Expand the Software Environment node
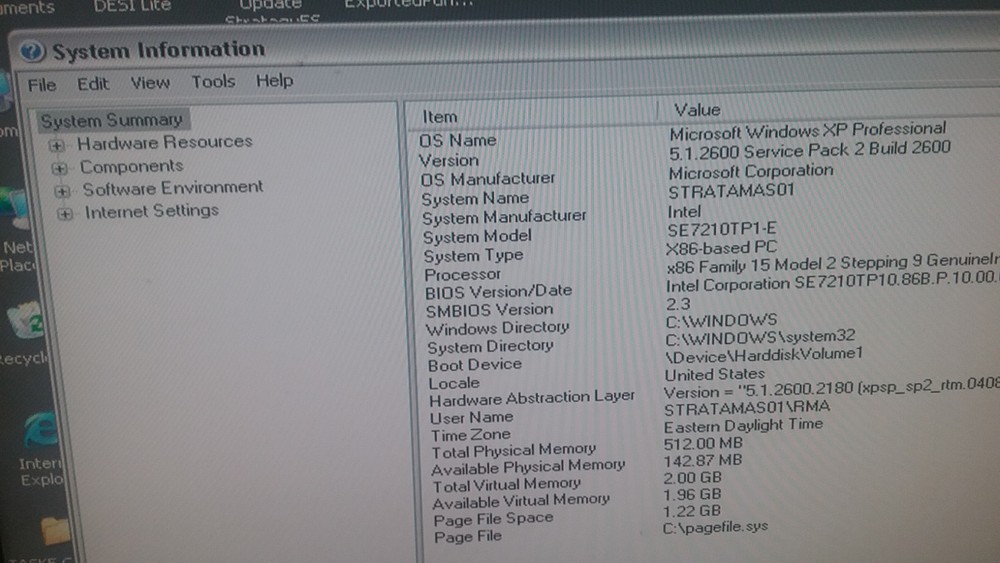 click(62, 191)
